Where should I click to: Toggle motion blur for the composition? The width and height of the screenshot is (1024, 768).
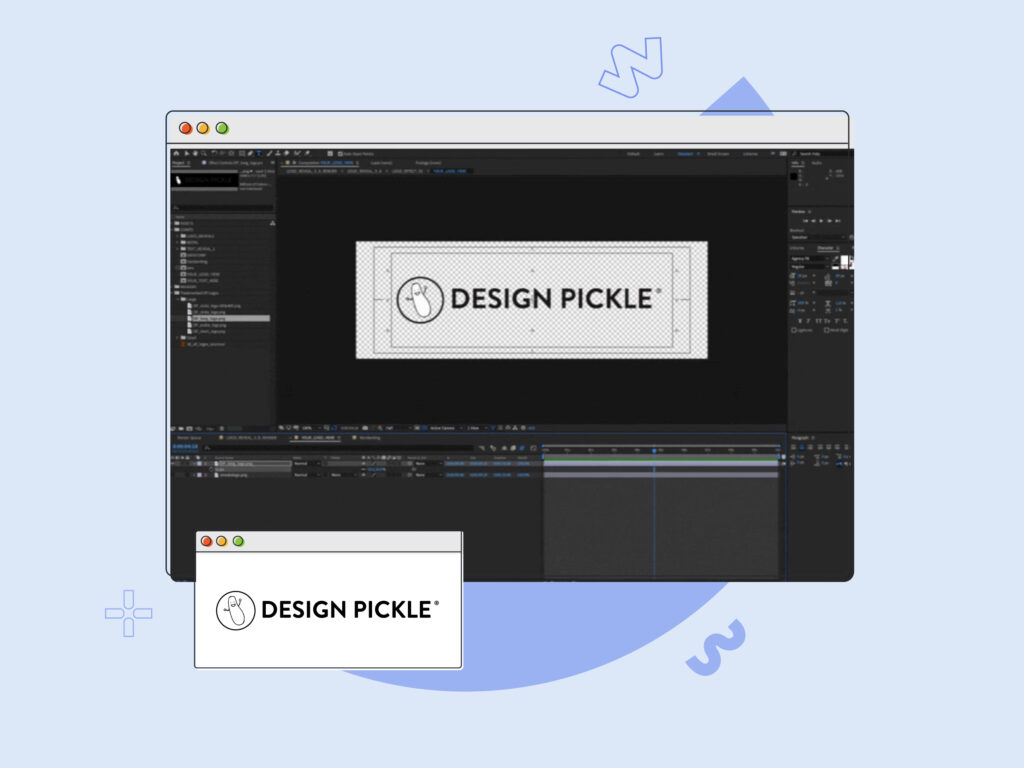point(522,448)
